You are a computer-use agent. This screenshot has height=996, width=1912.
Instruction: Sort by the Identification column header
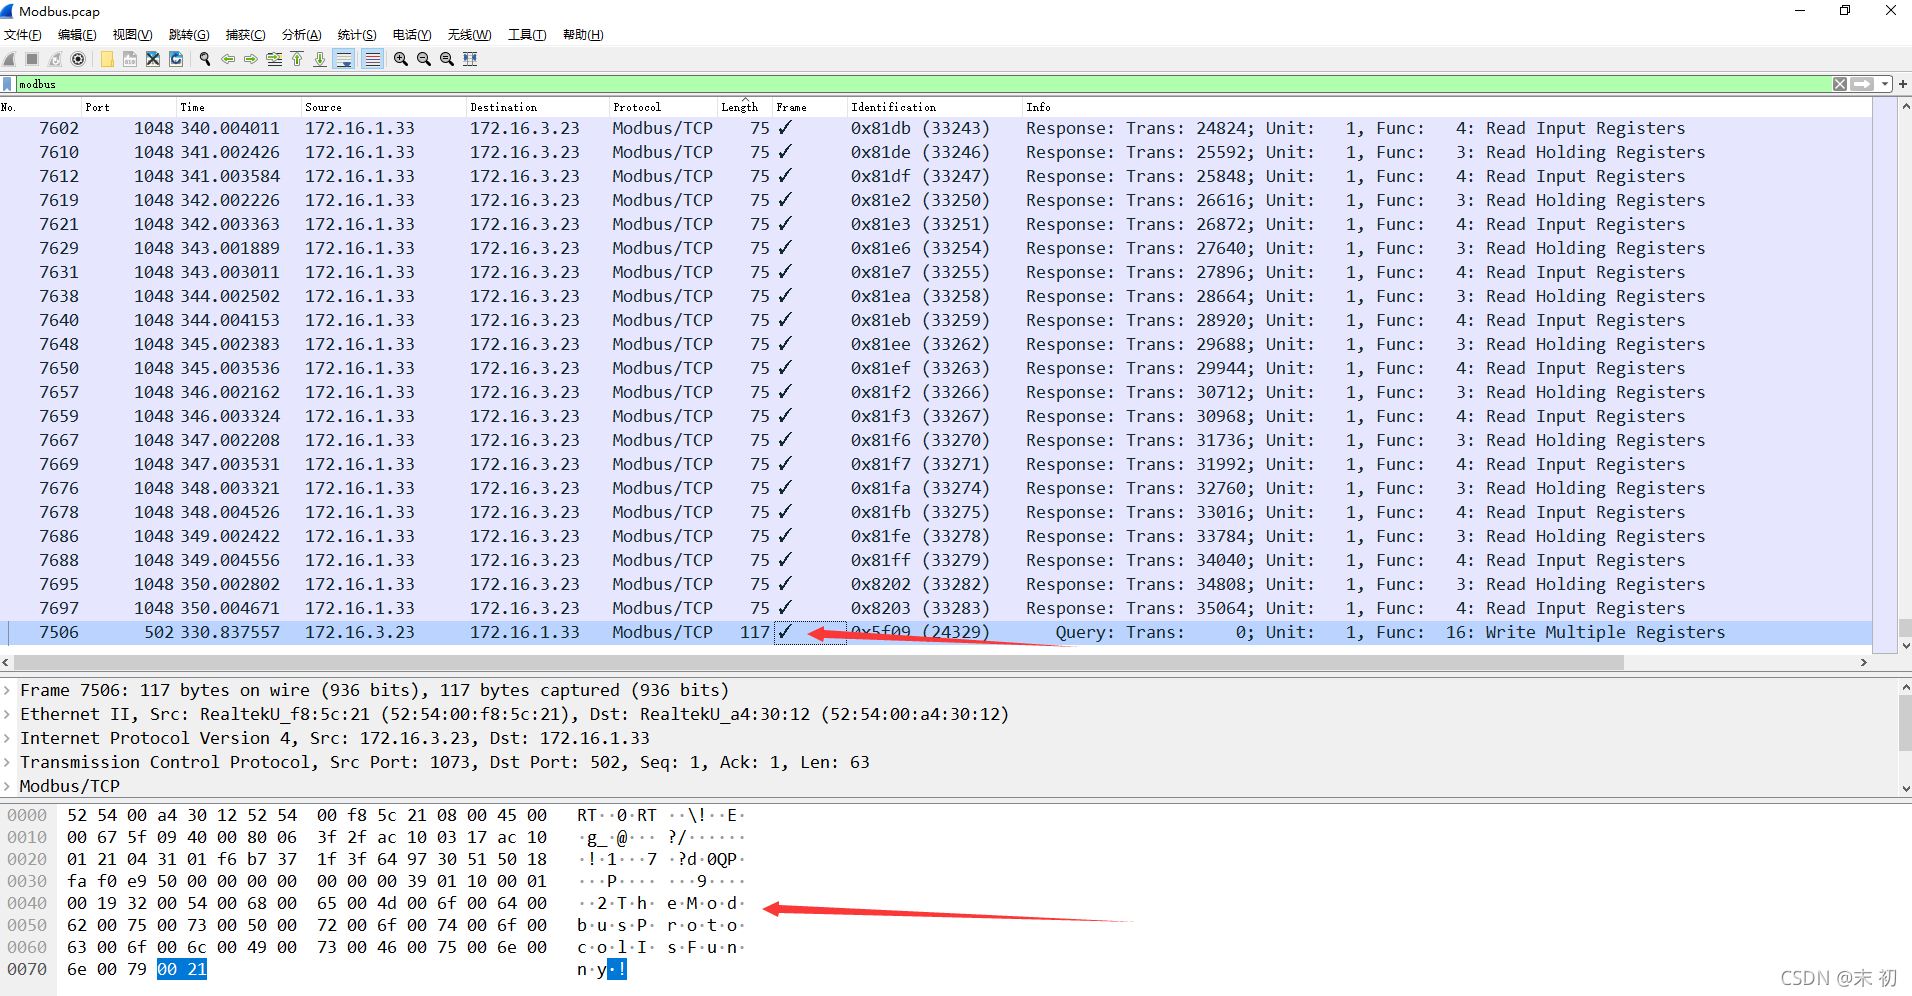coord(934,107)
